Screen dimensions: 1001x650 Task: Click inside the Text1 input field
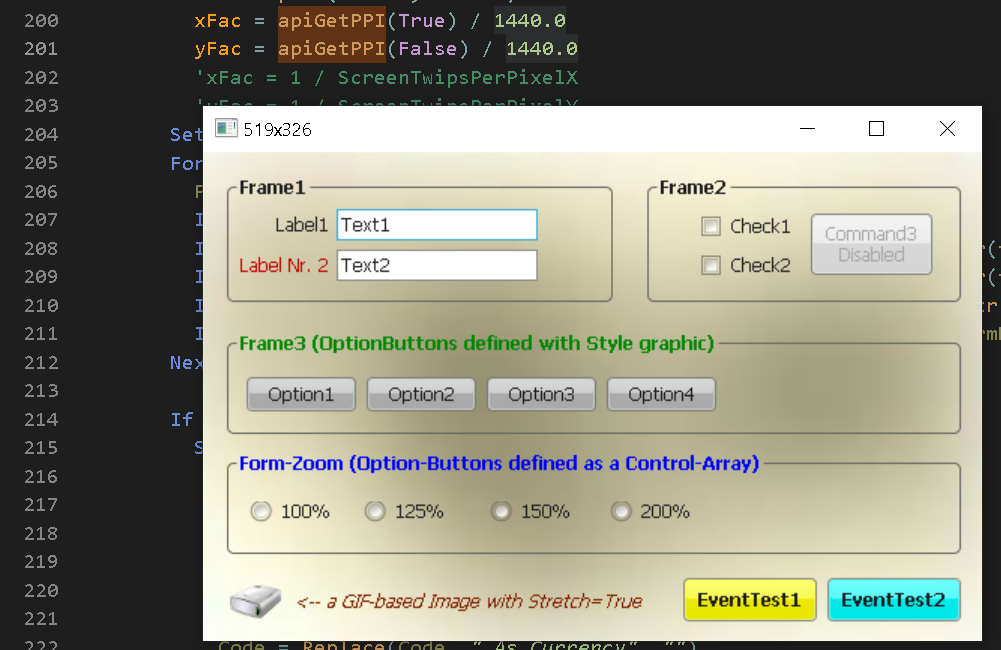click(x=436, y=225)
